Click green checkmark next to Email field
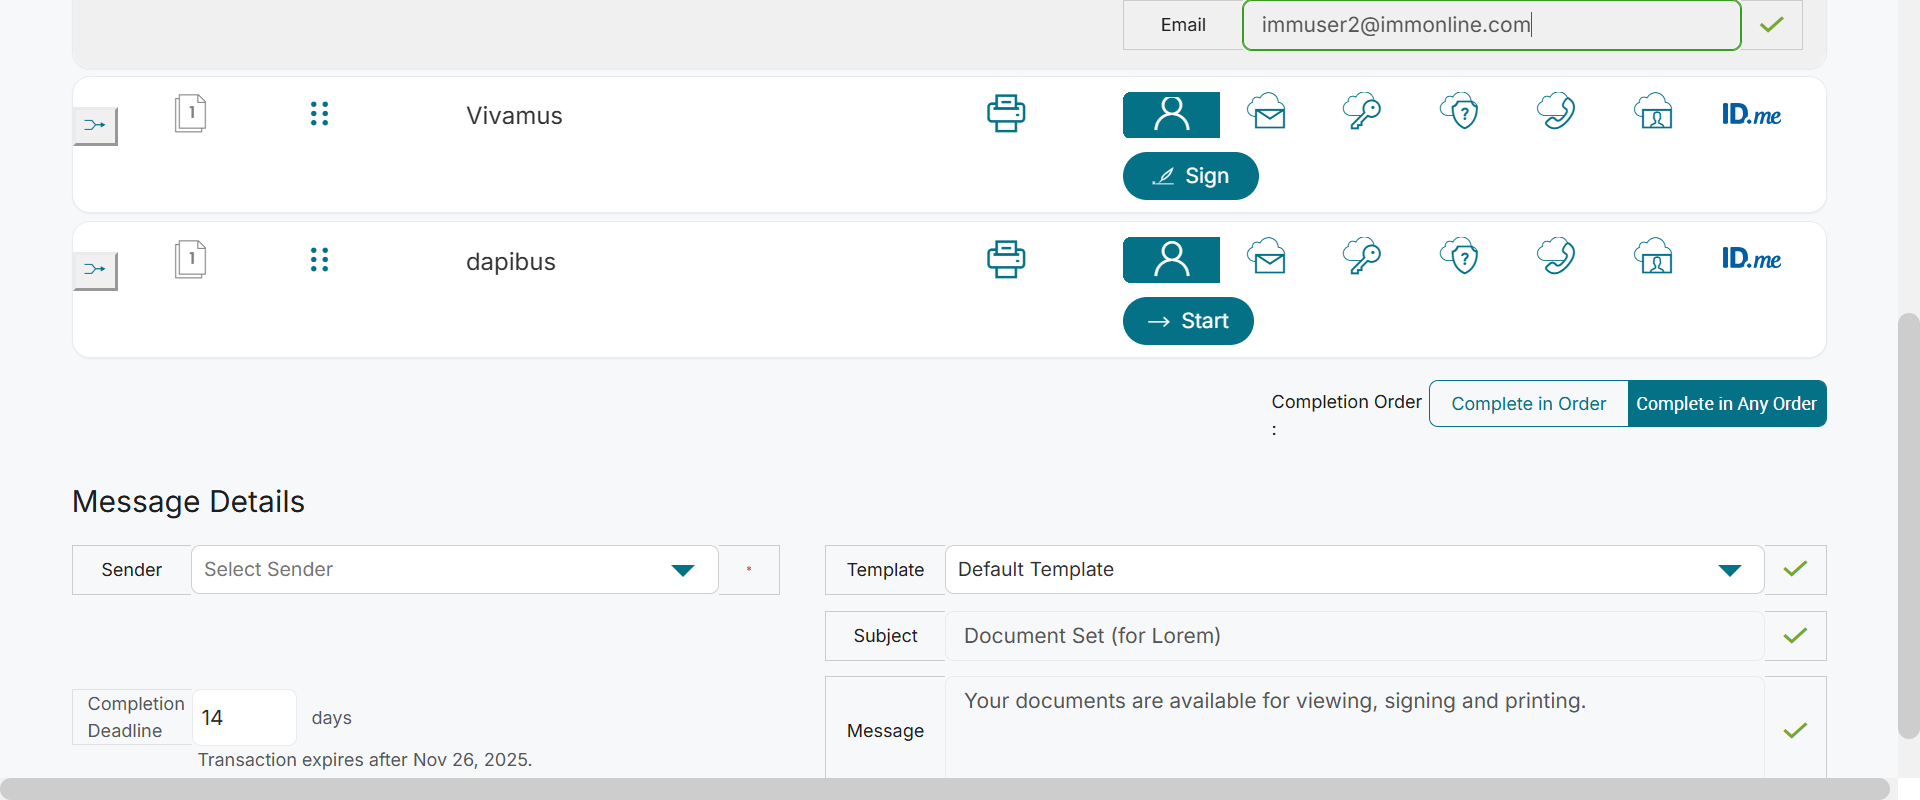Screen dimensions: 1920x800 [1772, 25]
